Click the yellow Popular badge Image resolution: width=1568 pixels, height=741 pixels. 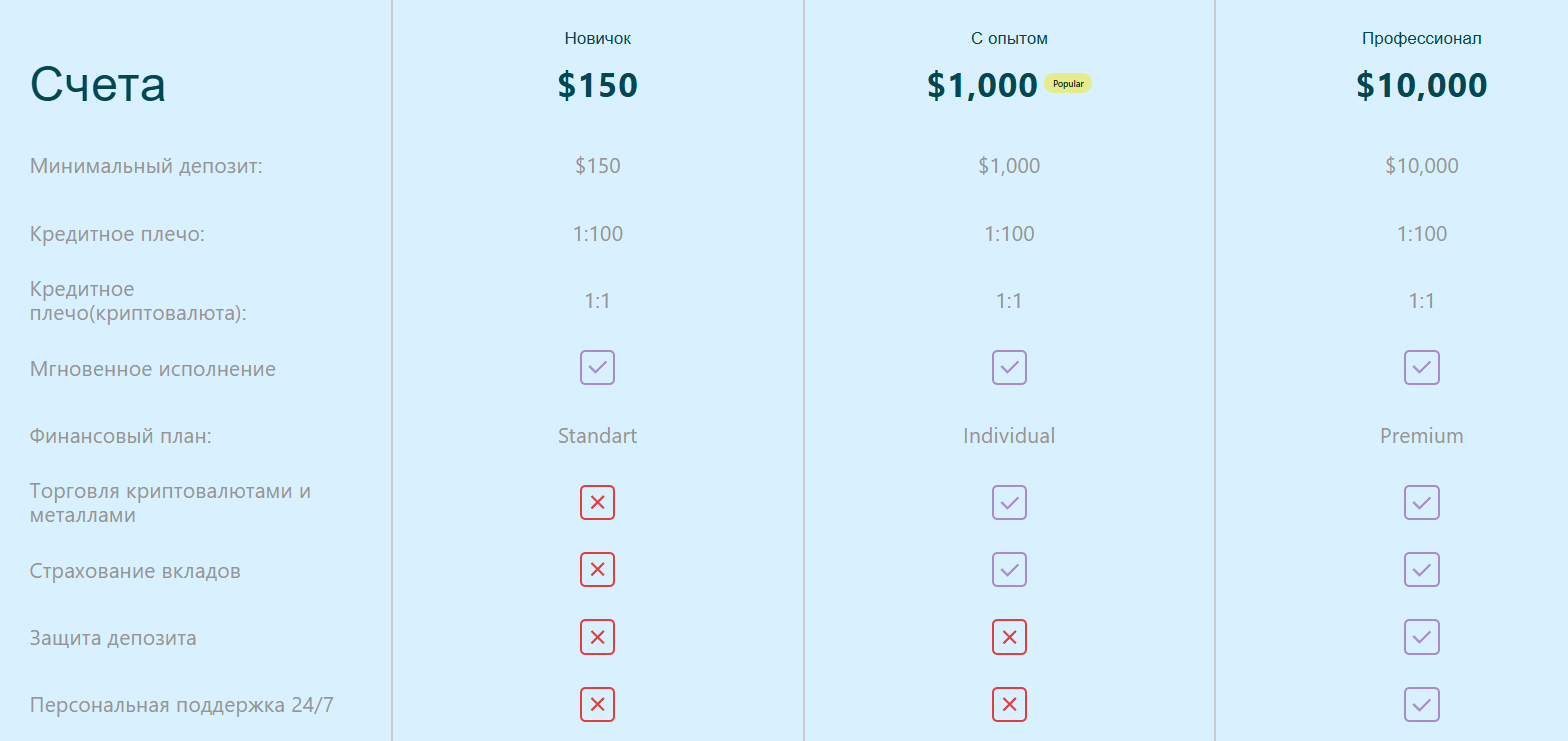[1068, 84]
